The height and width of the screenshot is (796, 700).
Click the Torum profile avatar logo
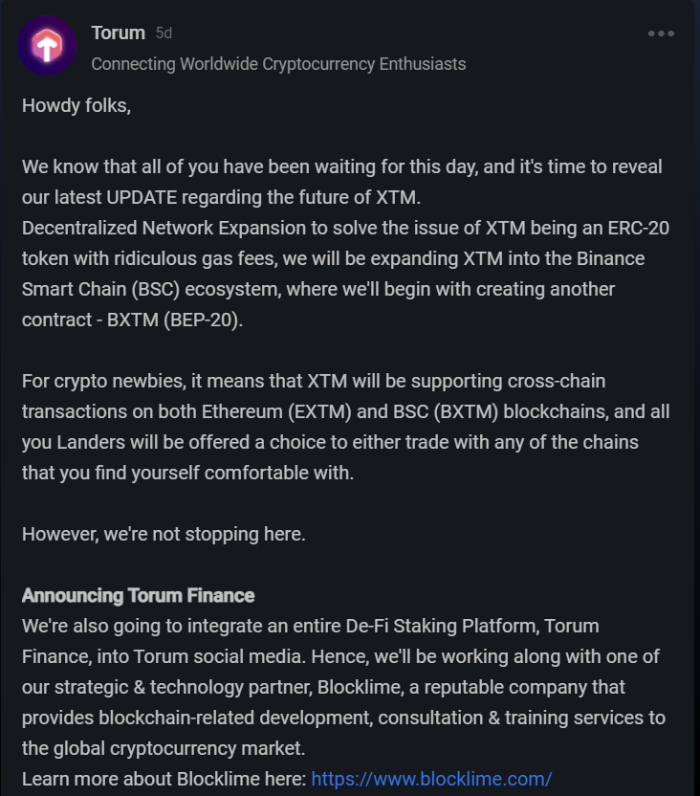(x=47, y=46)
